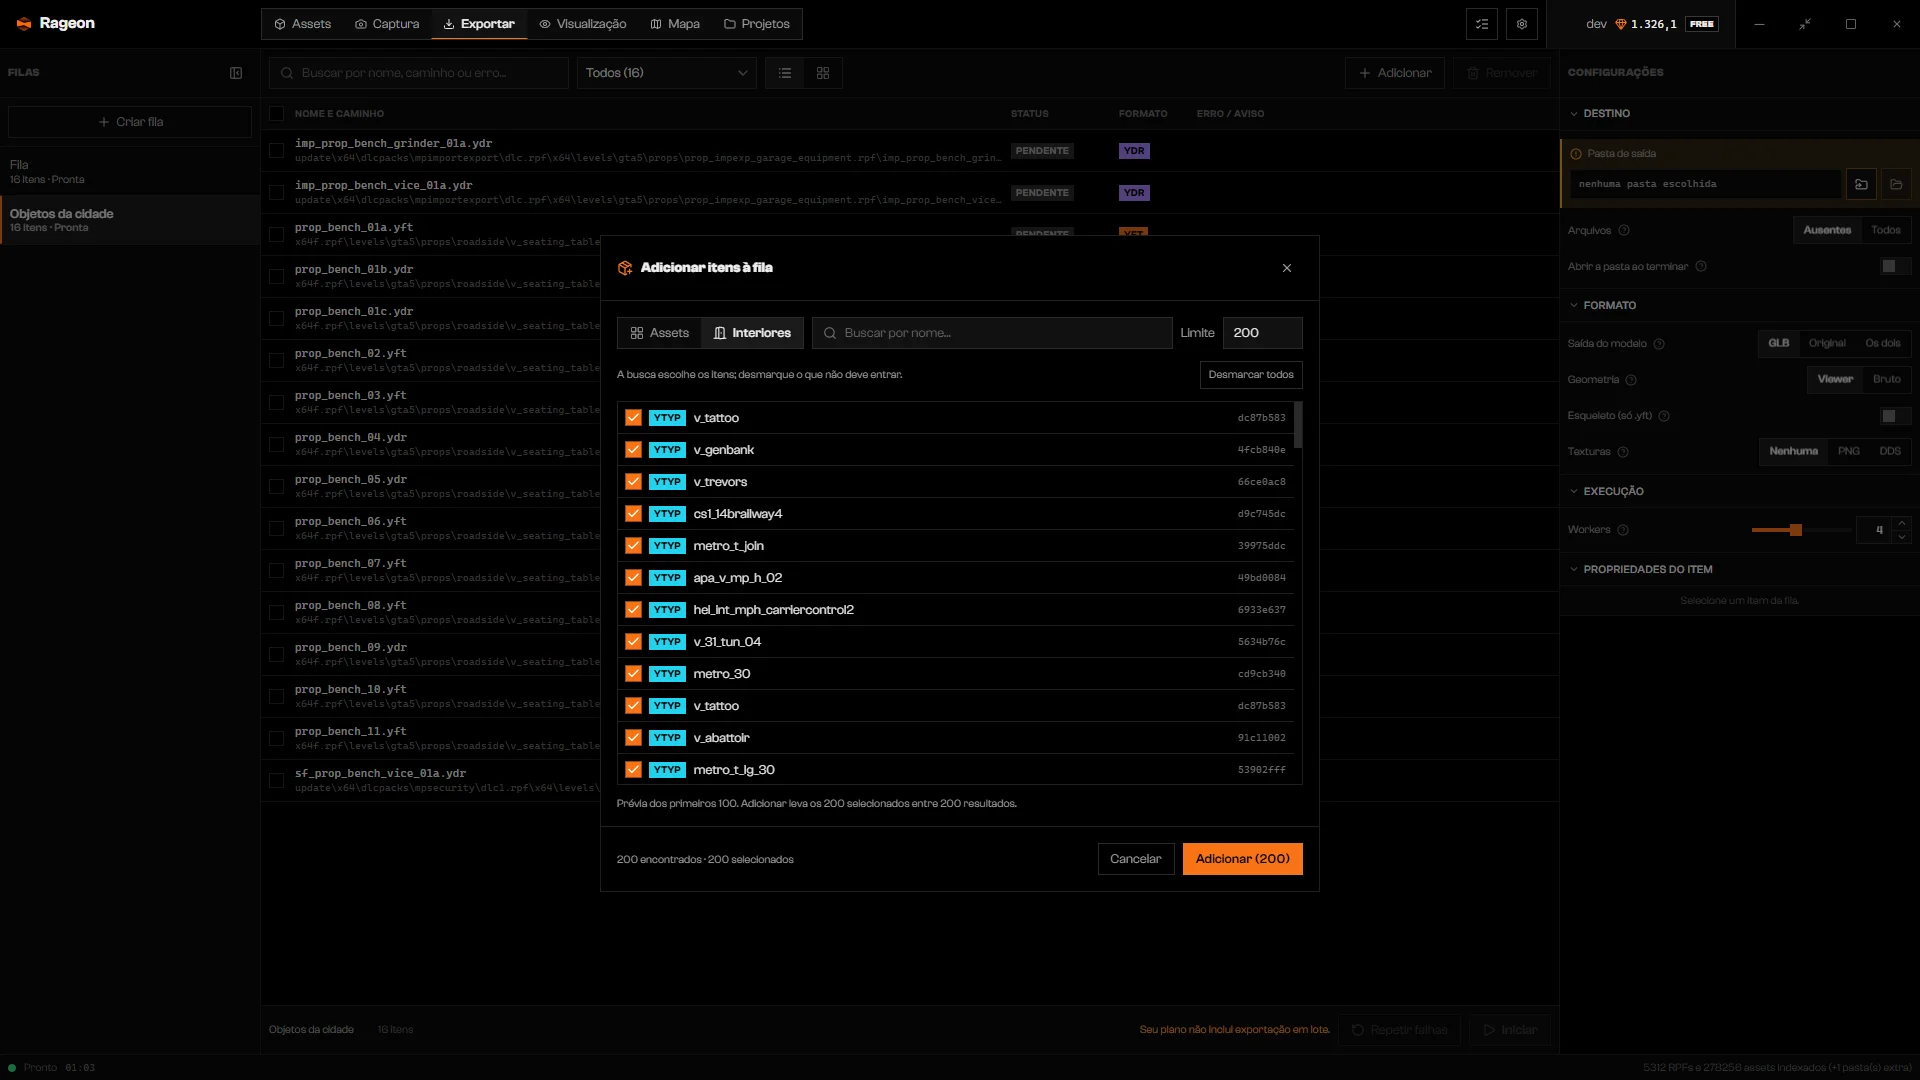
Task: Toggle Abrir a pasta ao terminar switch
Action: click(1895, 266)
